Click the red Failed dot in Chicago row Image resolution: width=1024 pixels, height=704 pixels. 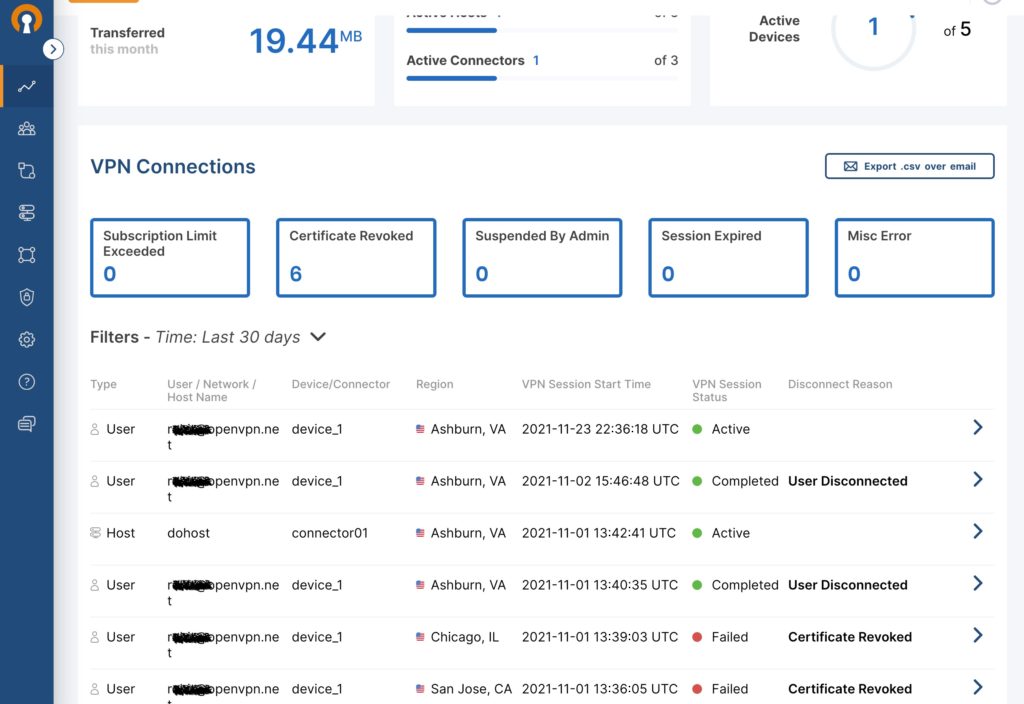pyautogui.click(x=697, y=637)
